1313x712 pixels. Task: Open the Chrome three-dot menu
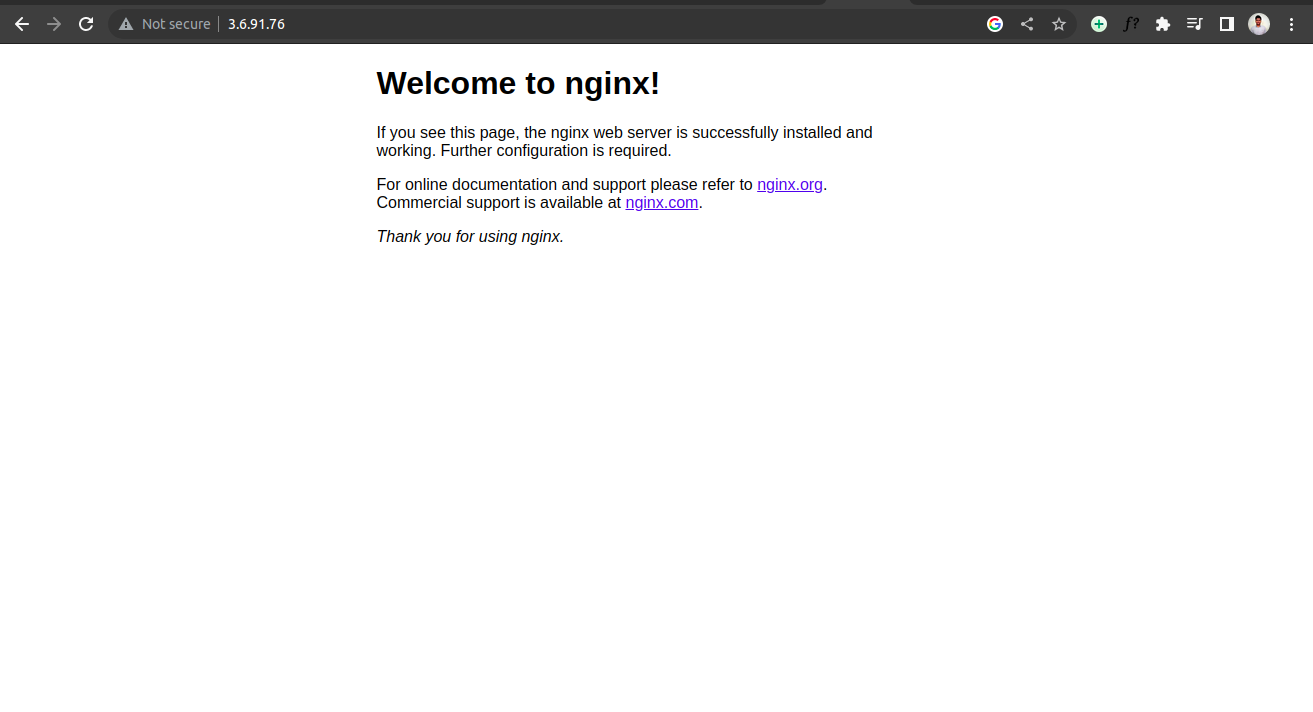tap(1291, 24)
